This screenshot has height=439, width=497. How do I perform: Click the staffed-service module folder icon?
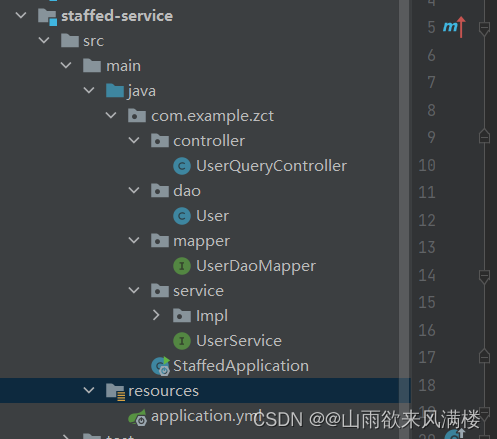(47, 17)
